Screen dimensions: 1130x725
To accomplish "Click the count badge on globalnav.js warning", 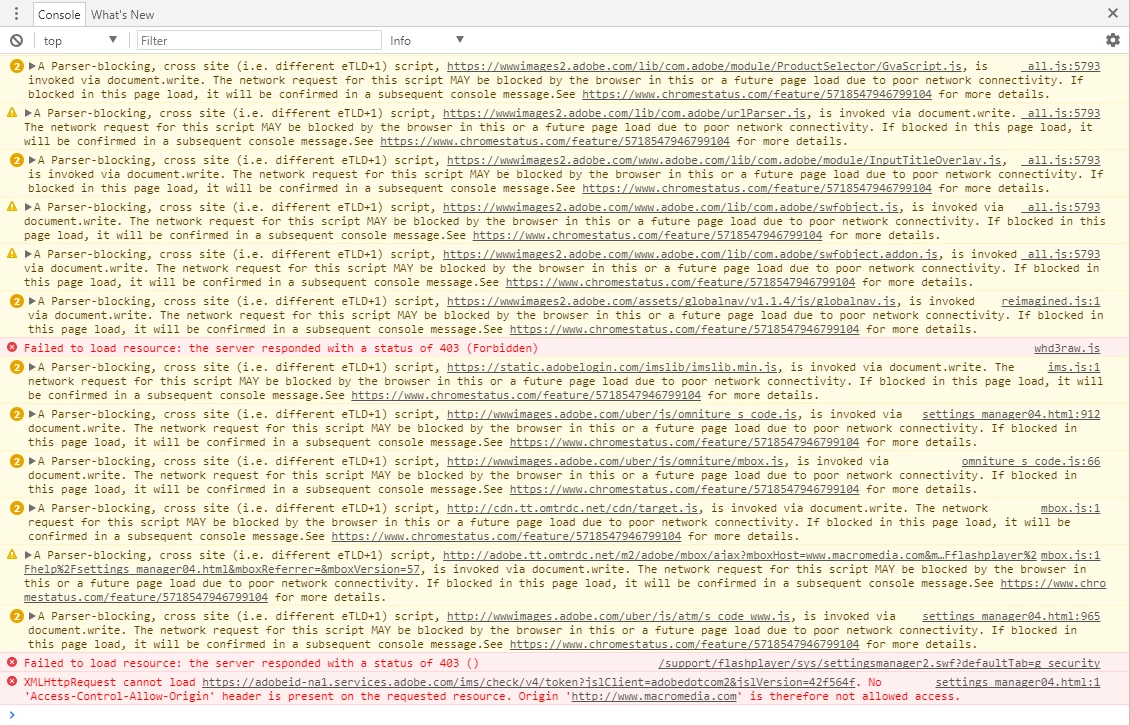I will tap(17, 301).
